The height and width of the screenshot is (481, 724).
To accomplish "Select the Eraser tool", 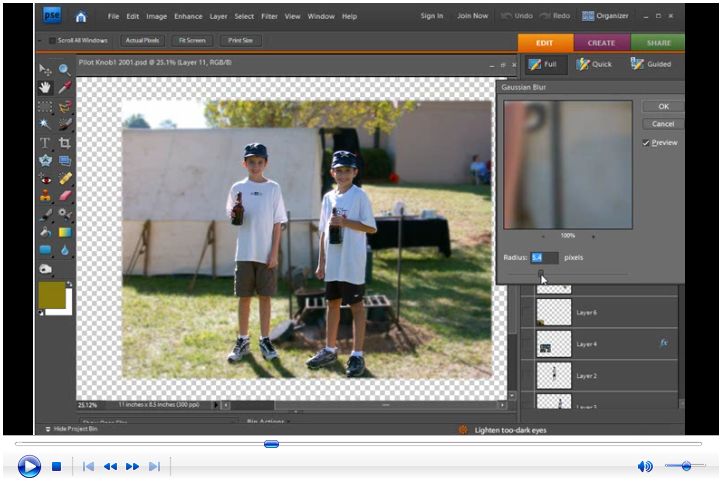I will click(x=65, y=196).
